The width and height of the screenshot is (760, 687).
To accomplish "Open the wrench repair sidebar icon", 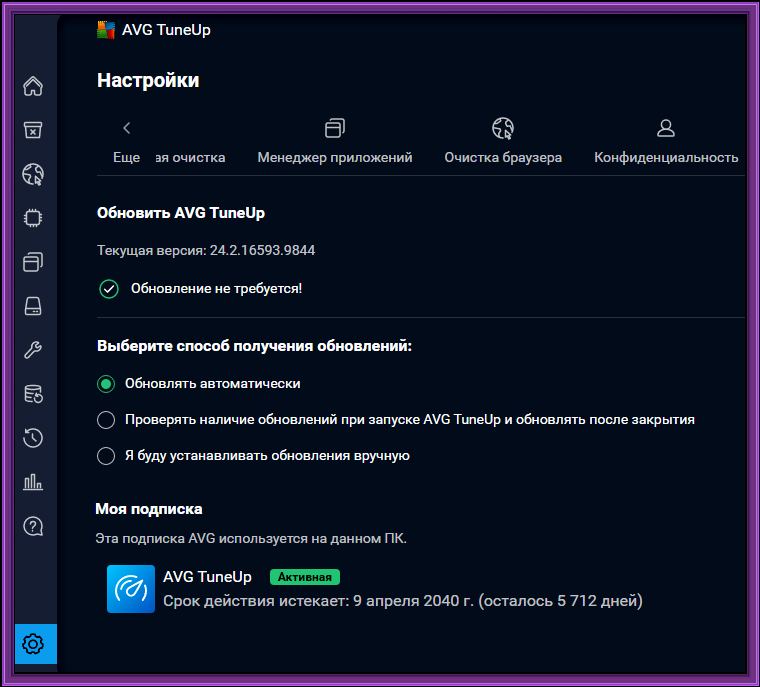I will tap(33, 350).
